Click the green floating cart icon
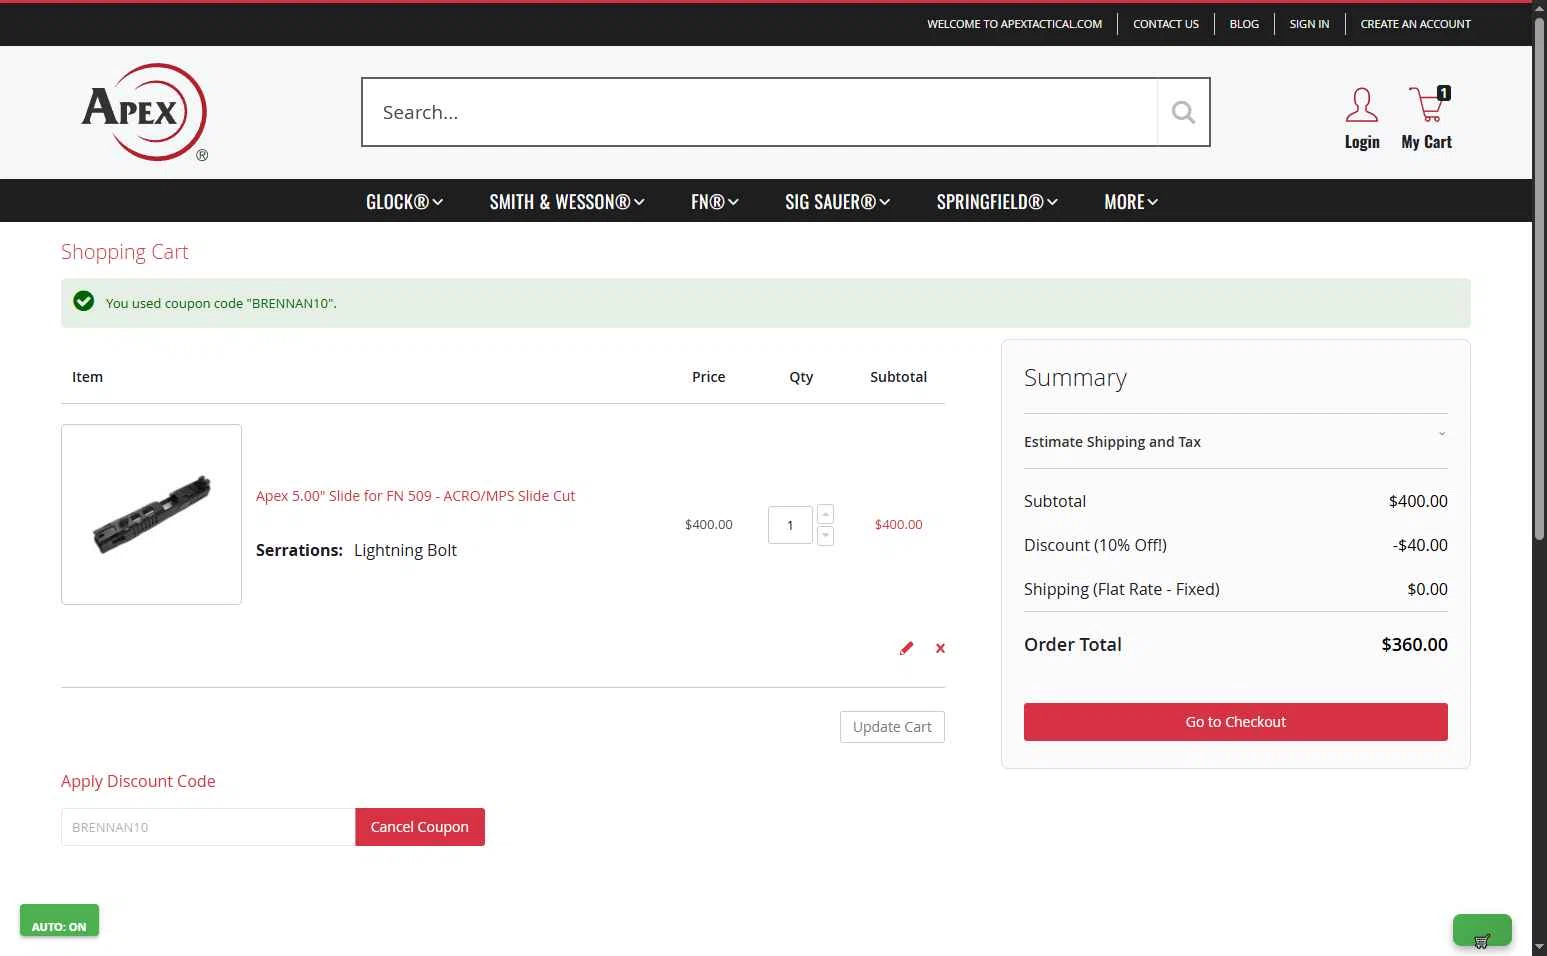Screen dimensions: 1547x956 tap(1482, 931)
